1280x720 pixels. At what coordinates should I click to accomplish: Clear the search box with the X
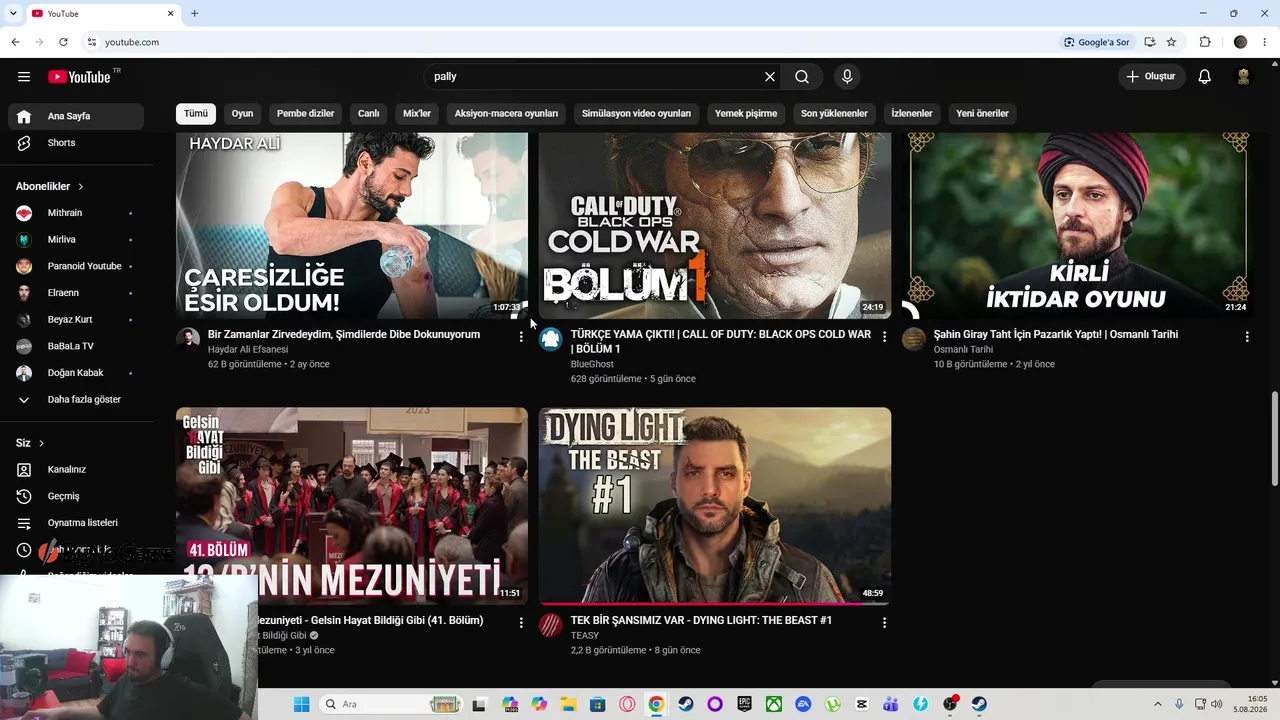point(770,77)
